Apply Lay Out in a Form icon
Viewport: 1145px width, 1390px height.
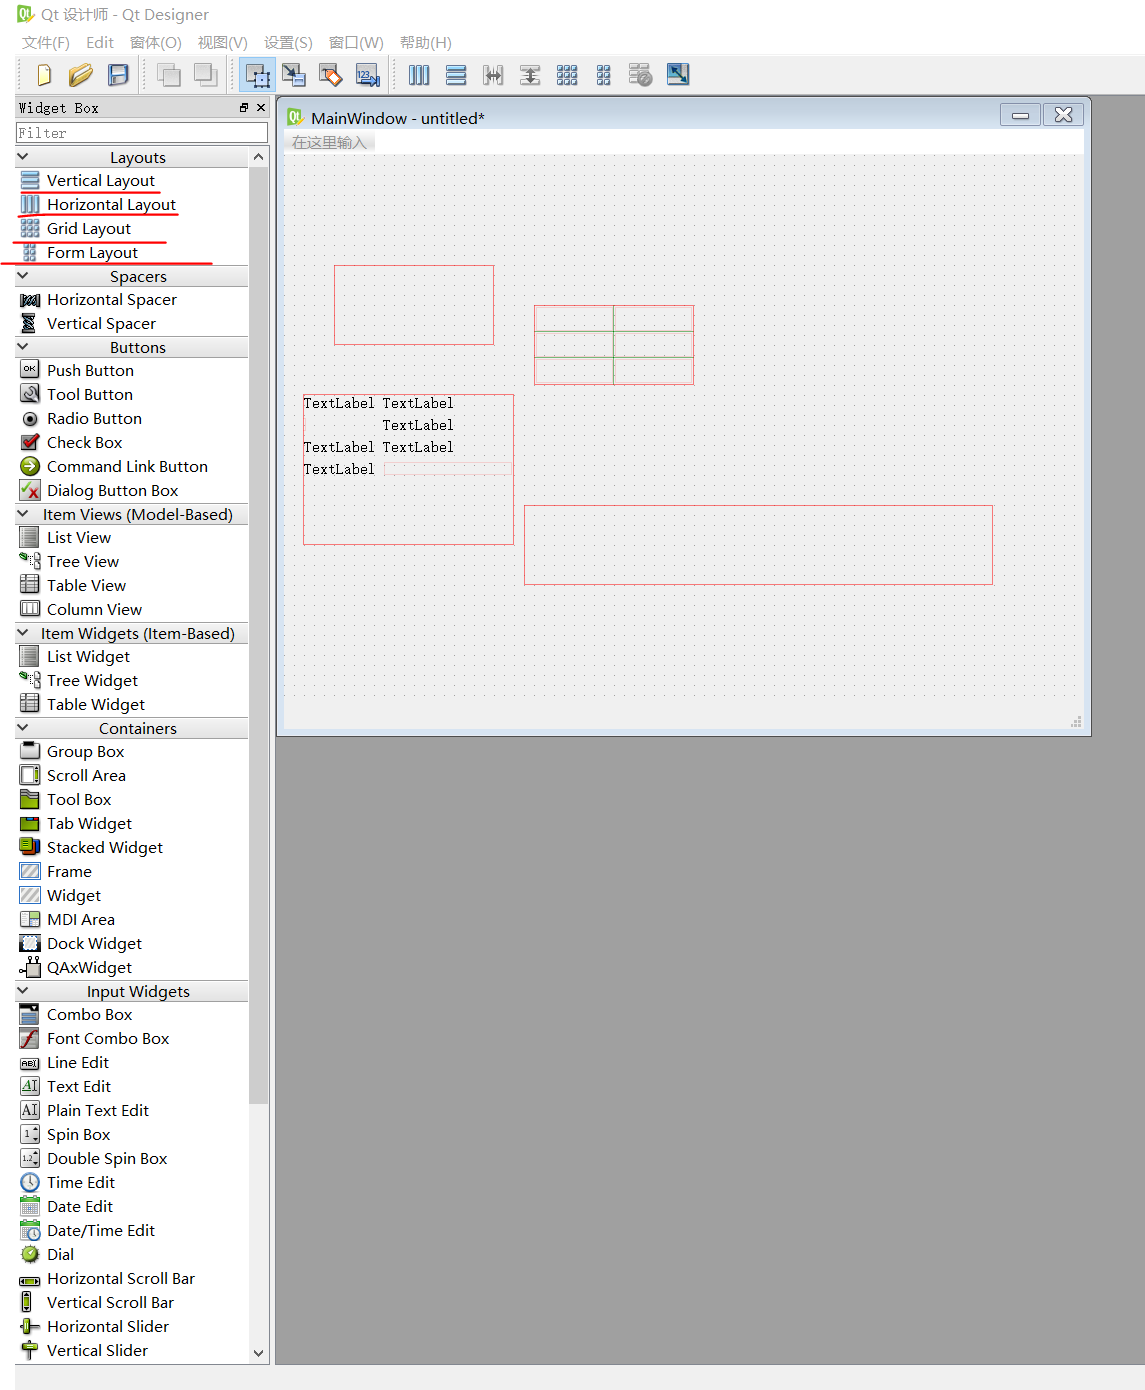pos(604,75)
